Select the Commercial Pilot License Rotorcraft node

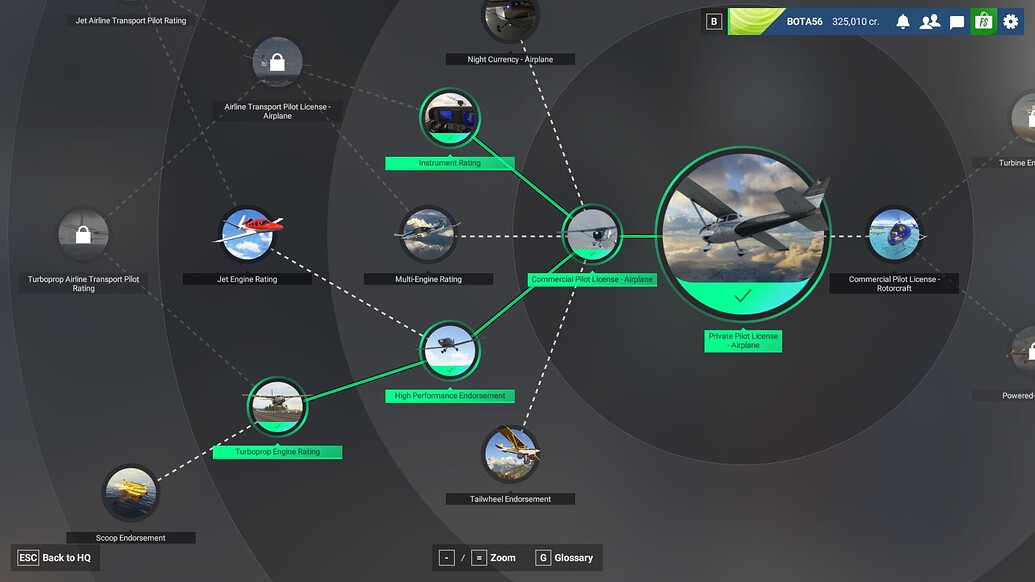point(894,234)
